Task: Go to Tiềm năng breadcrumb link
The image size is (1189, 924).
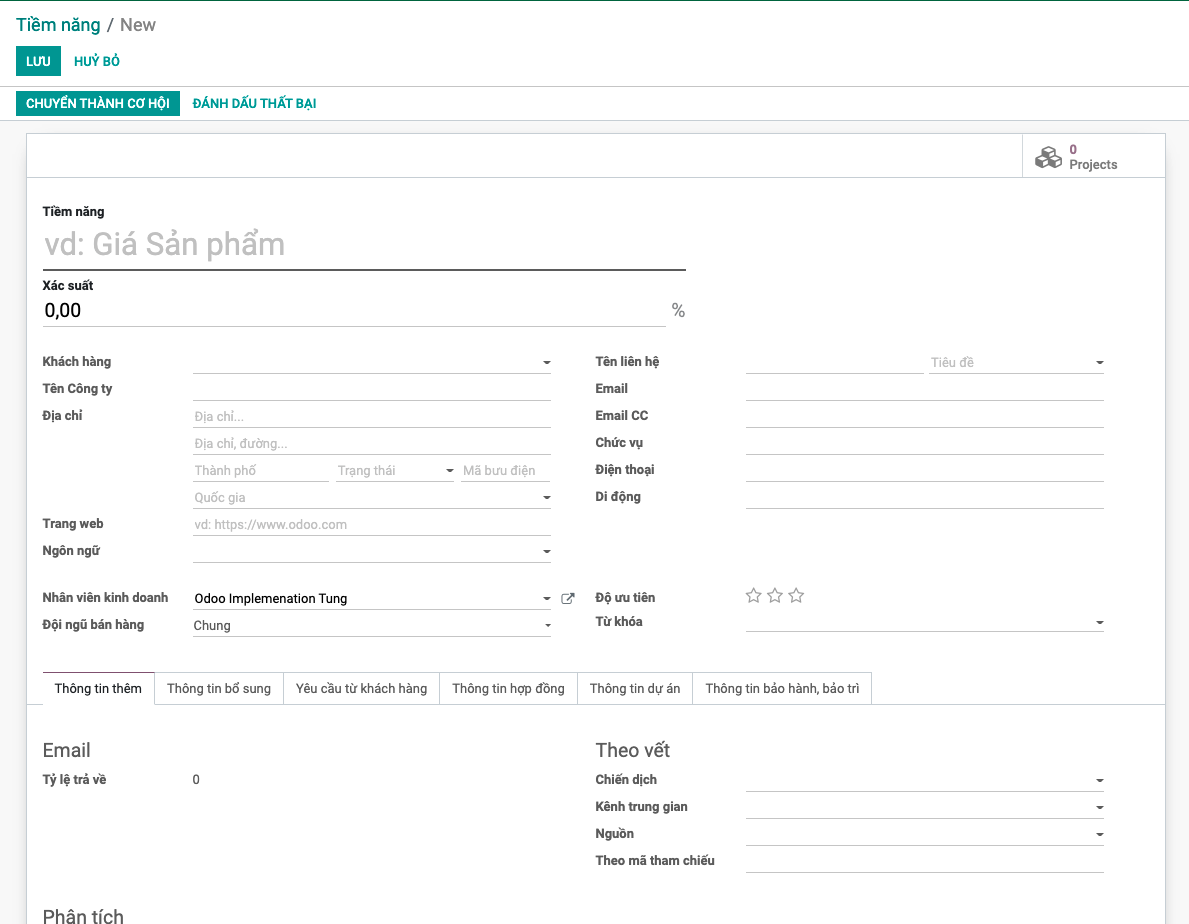Action: point(58,25)
